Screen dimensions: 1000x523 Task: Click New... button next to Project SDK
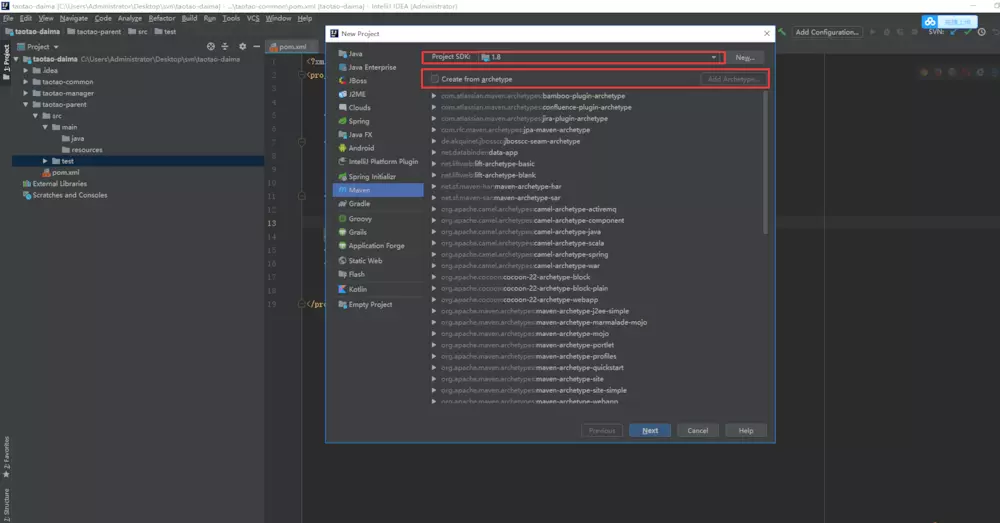point(745,57)
